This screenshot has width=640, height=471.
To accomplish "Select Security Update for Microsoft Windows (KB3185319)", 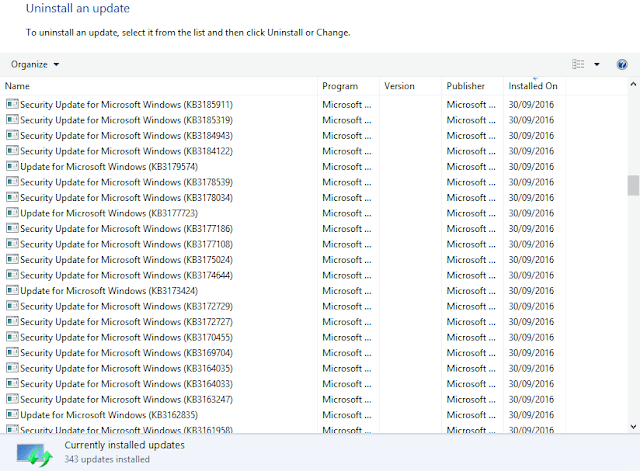I will 127,120.
